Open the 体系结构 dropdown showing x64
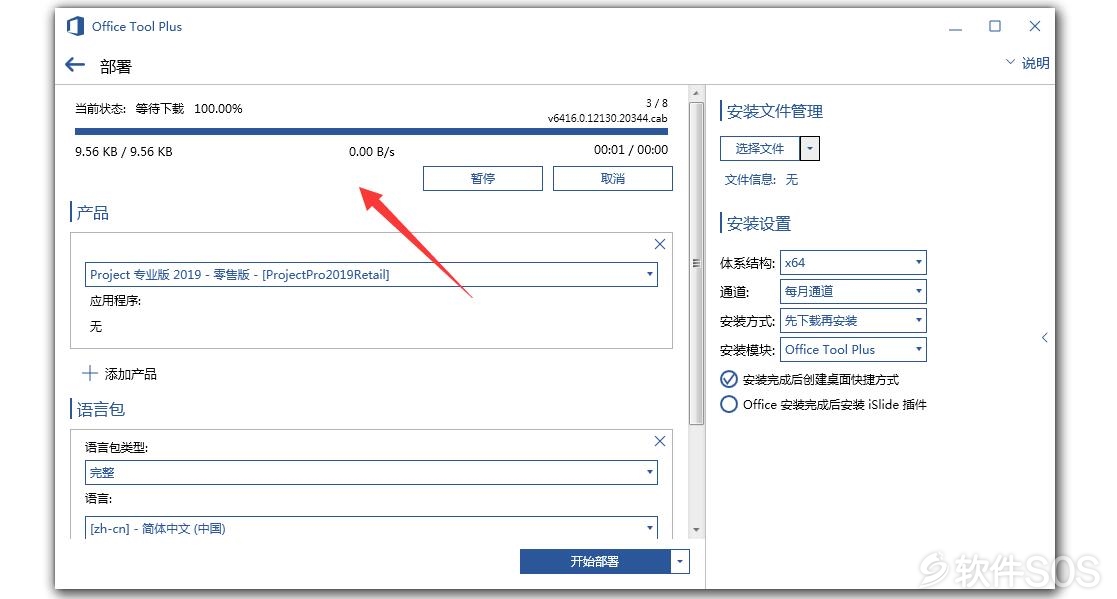Image resolution: width=1117 pixels, height=599 pixels. point(853,263)
